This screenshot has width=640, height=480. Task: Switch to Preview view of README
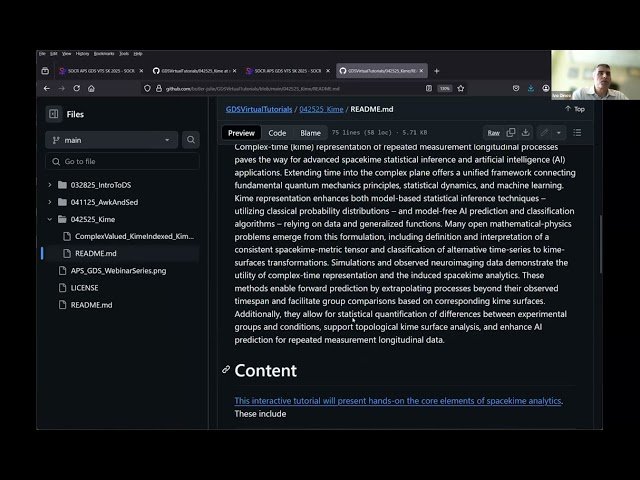pos(242,133)
